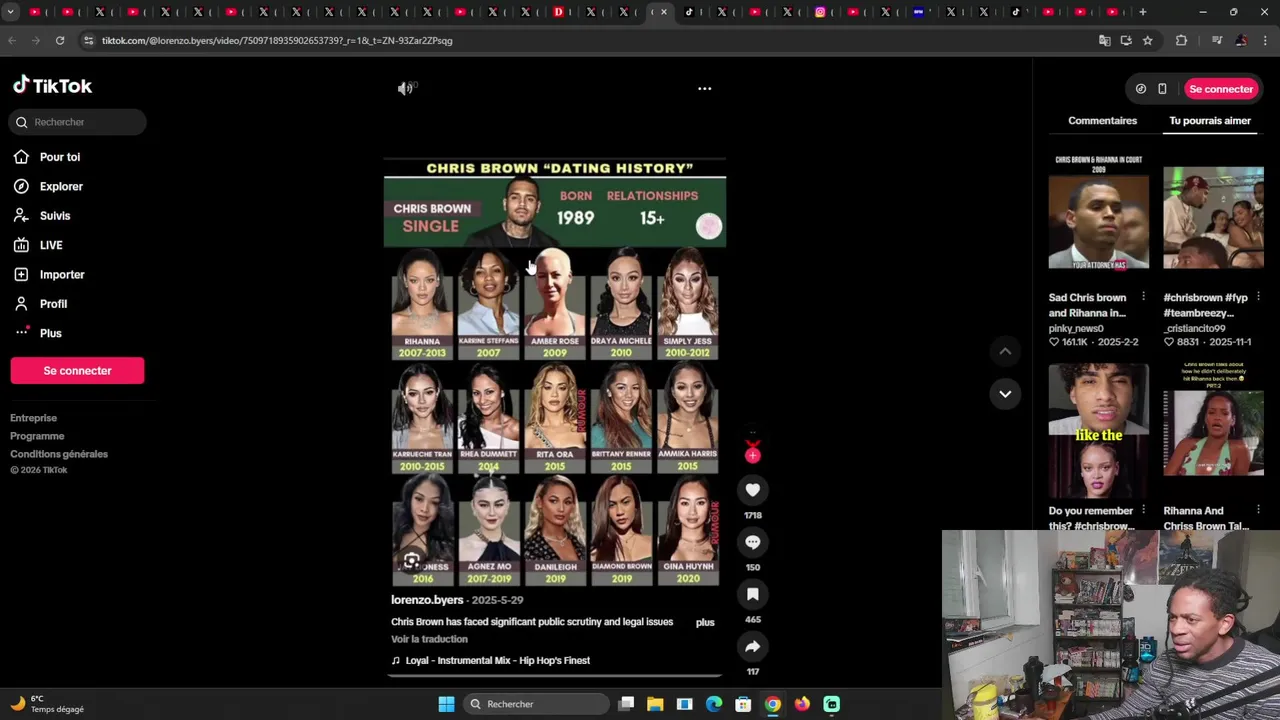Share the video using the arrow icon
This screenshot has height=720, width=1280.
point(753,646)
